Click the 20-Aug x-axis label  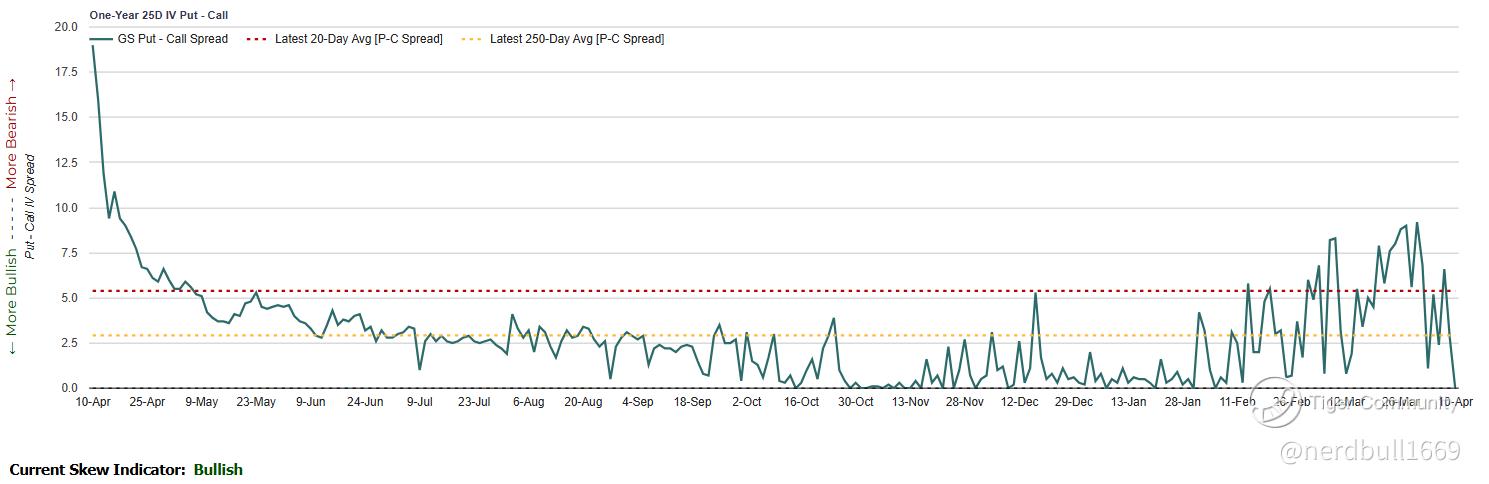(583, 402)
